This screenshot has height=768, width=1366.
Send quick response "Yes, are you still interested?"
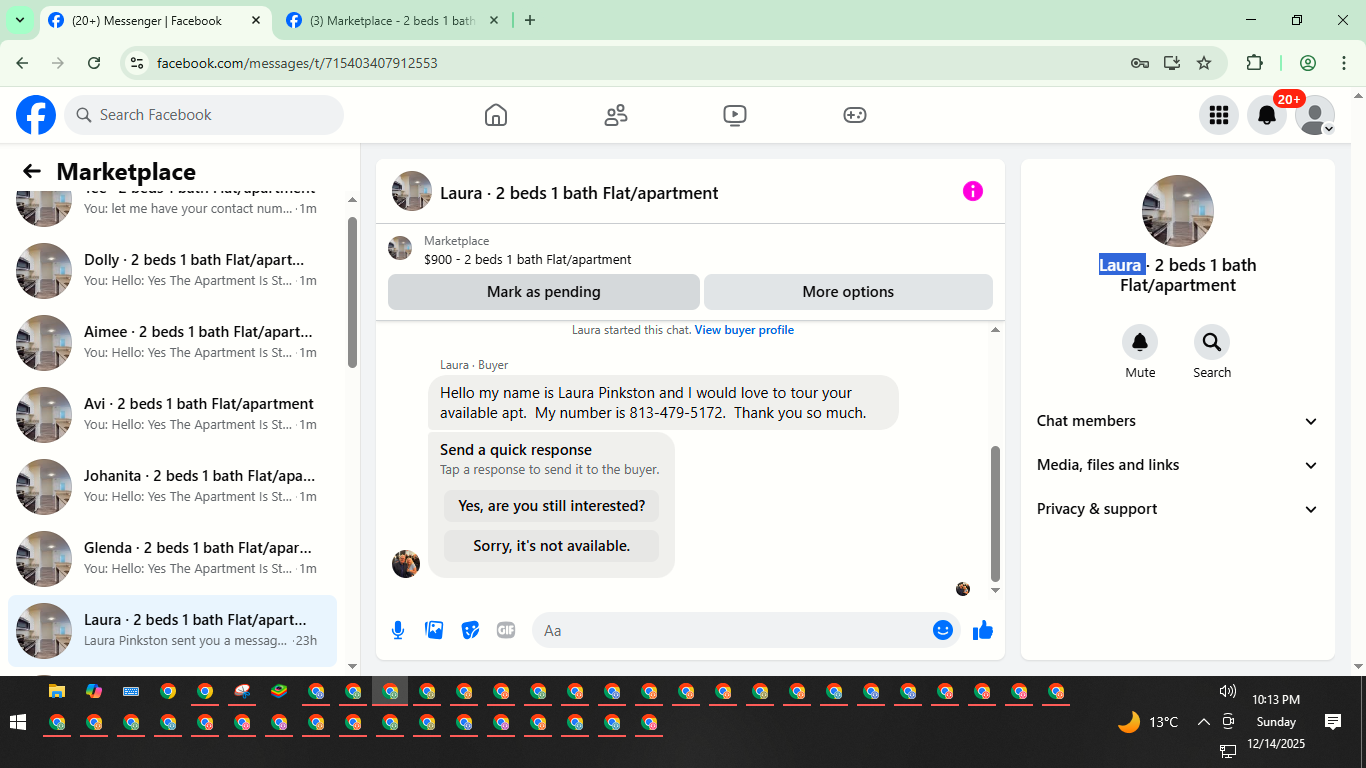coord(551,506)
